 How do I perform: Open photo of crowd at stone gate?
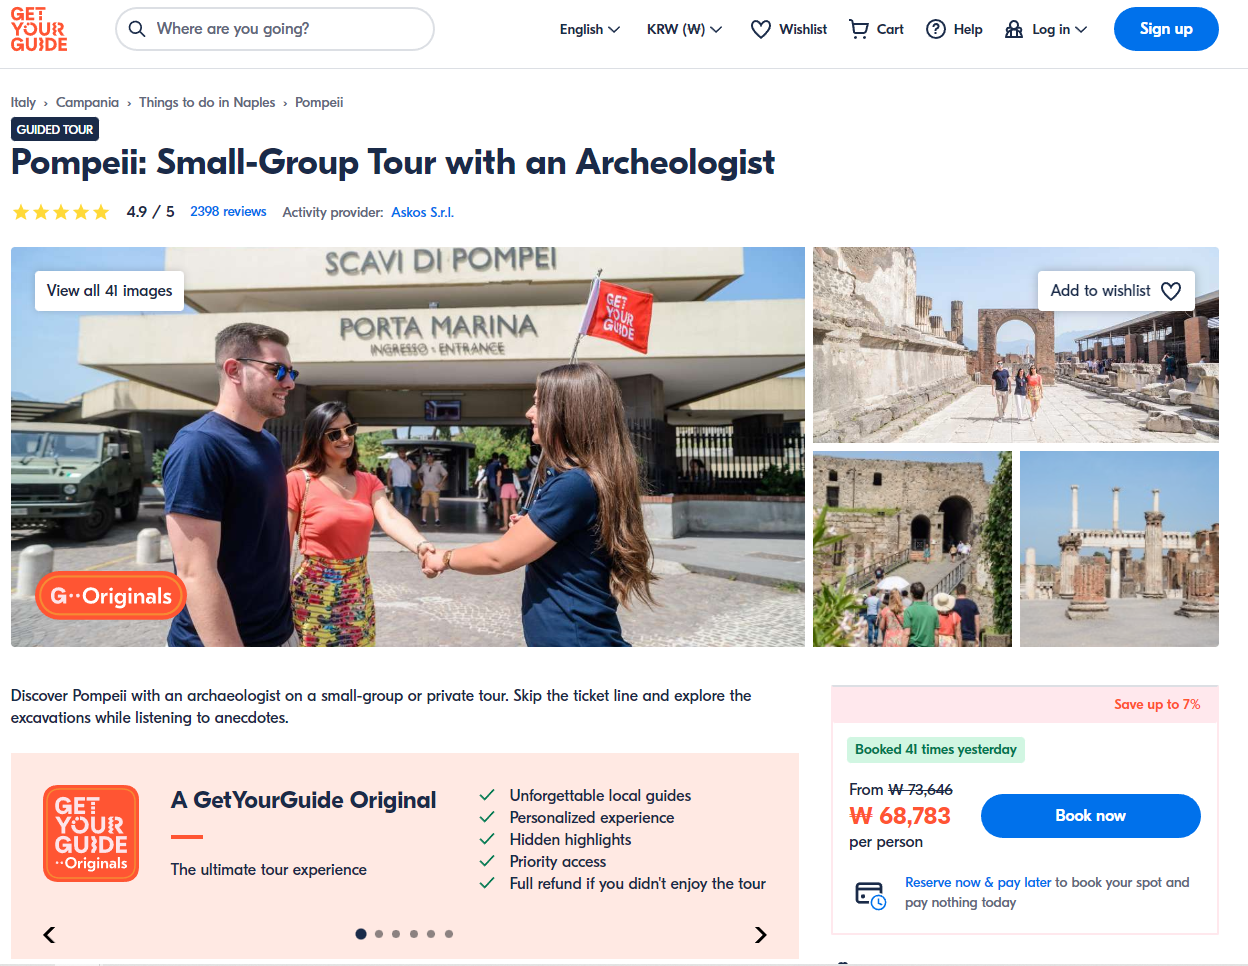[912, 549]
